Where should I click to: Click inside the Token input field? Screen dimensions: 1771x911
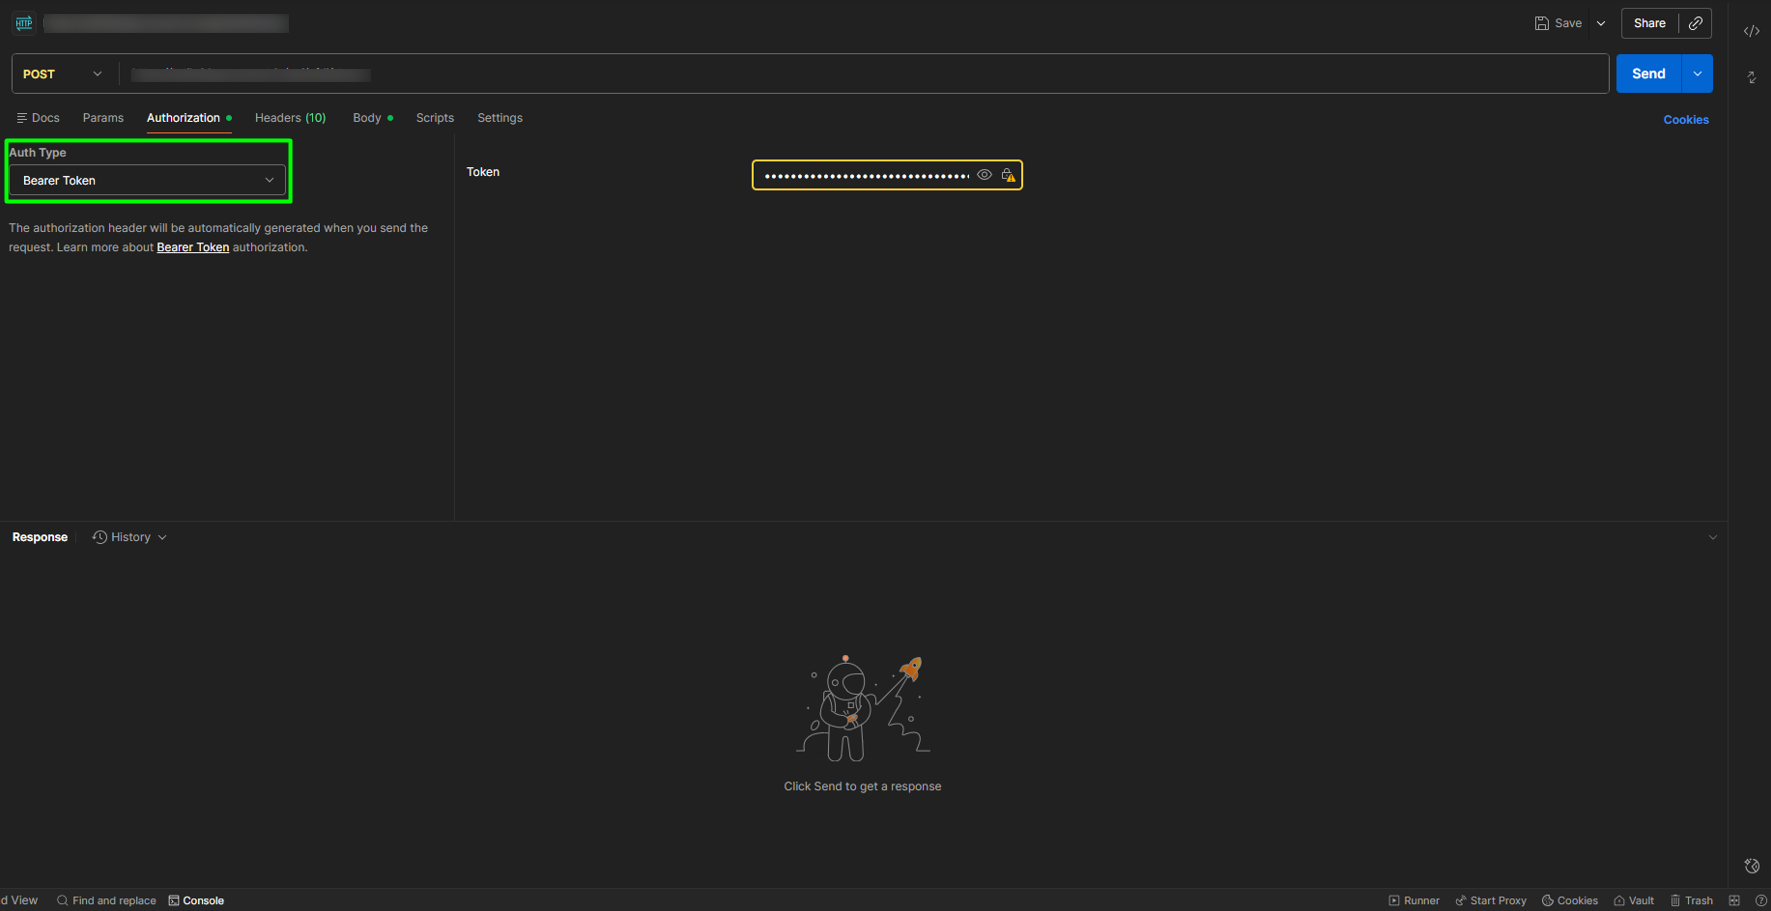click(x=865, y=175)
